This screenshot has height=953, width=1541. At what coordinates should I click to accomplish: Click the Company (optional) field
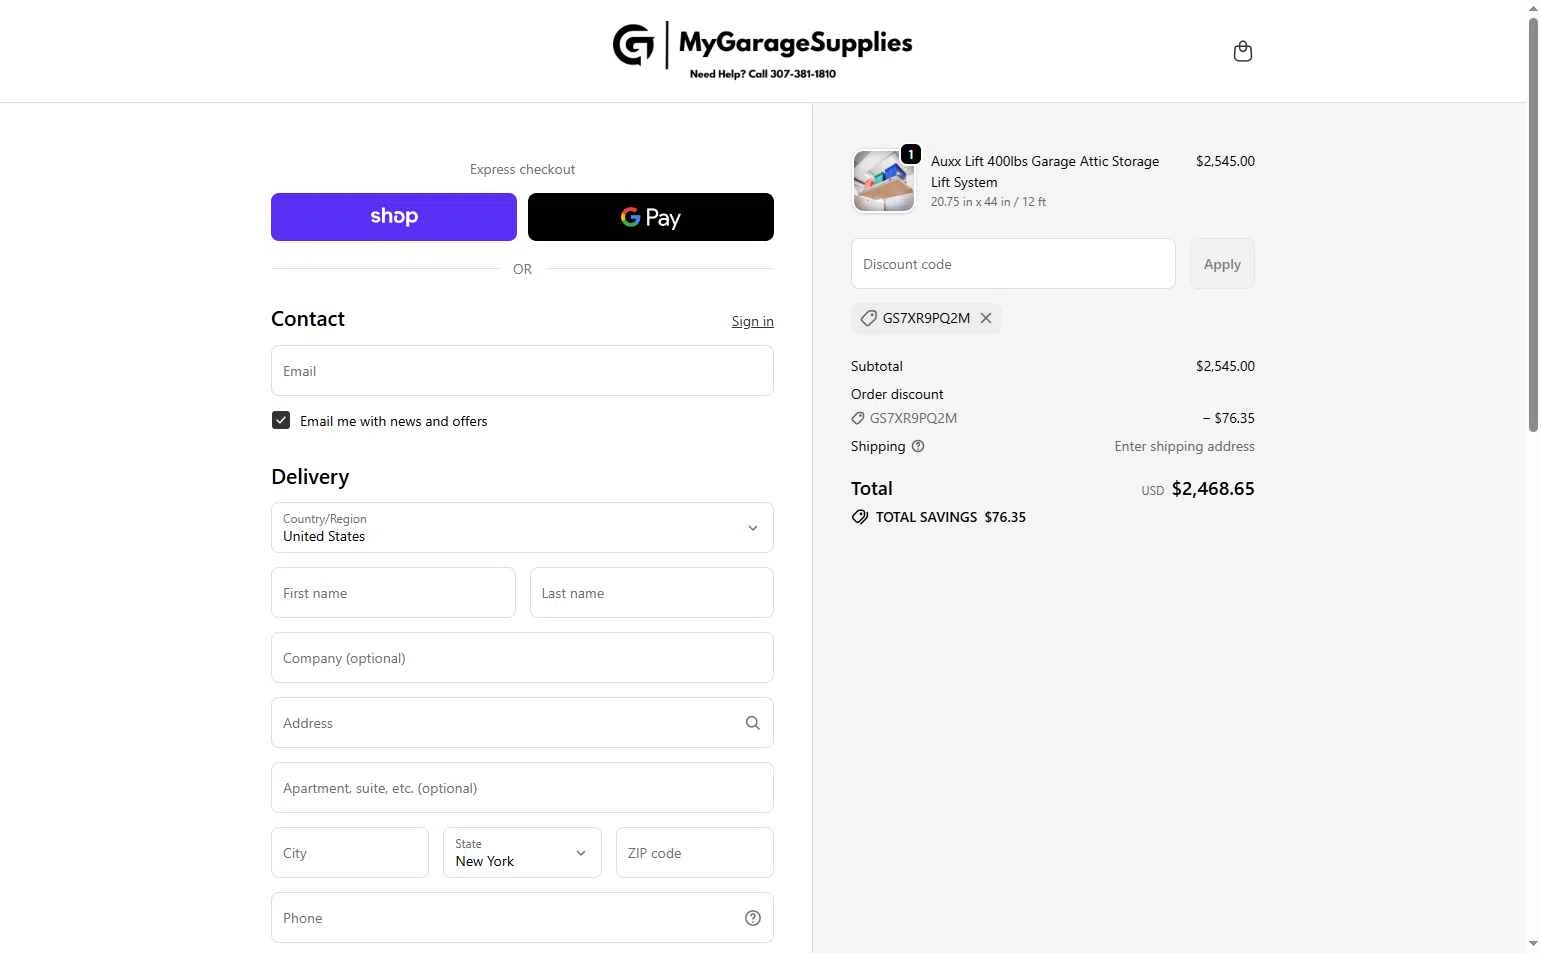coord(522,658)
